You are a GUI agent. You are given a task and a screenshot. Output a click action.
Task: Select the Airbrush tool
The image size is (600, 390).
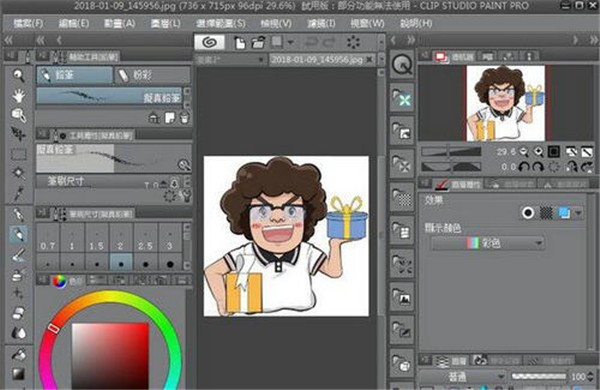18,274
